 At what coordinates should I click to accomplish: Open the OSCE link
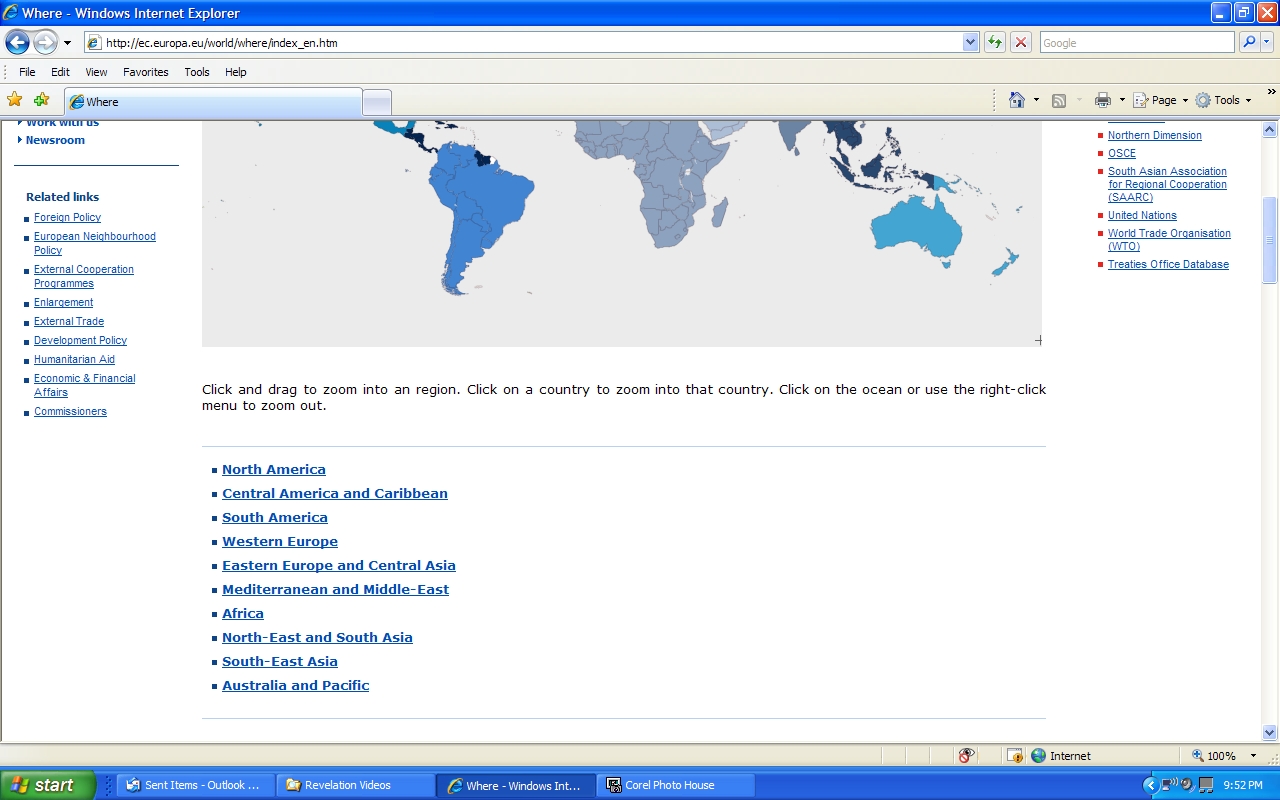[x=1122, y=153]
